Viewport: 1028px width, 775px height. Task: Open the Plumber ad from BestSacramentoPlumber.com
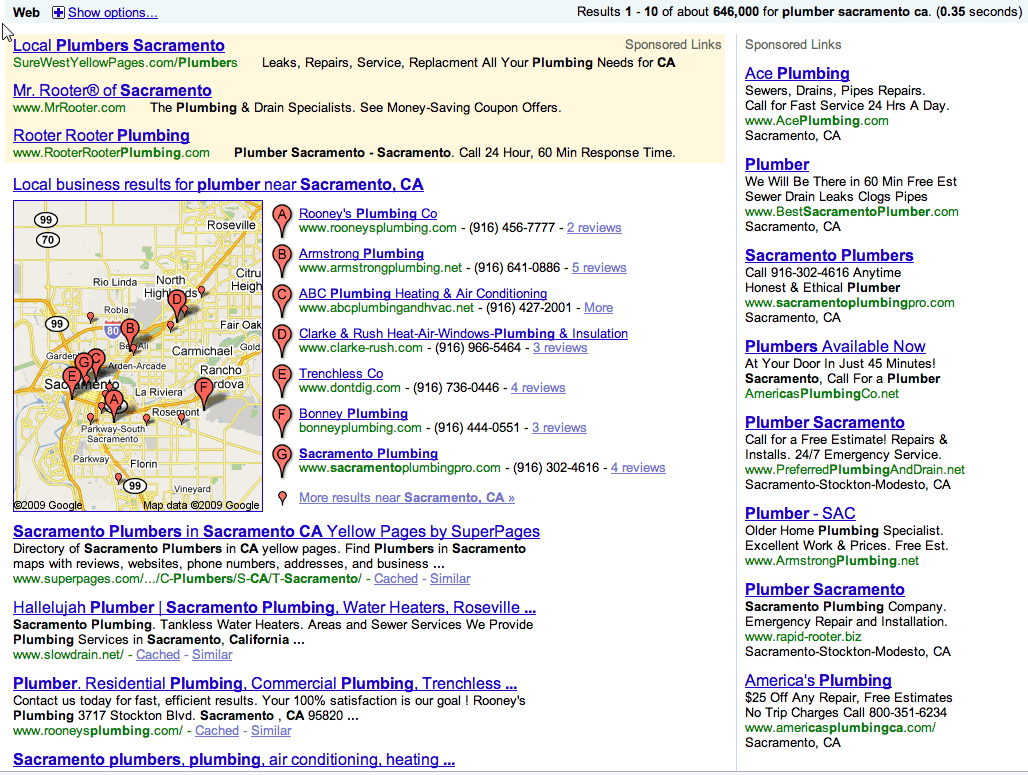pos(777,165)
